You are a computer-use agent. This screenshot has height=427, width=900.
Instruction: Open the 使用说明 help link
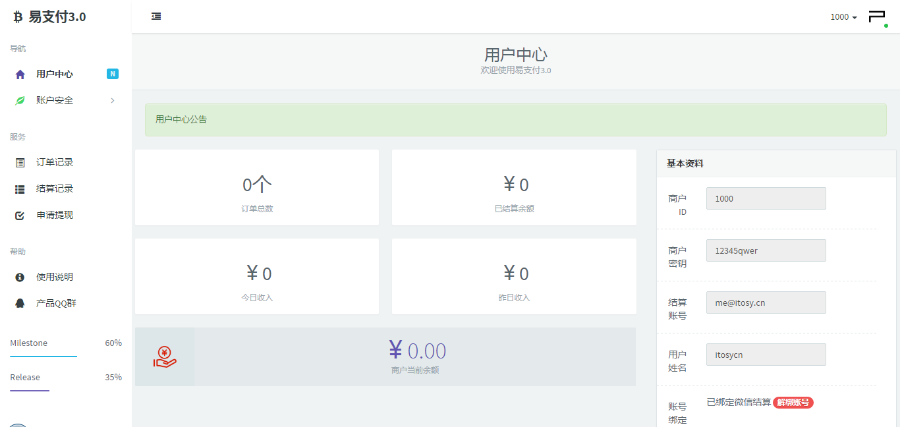pos(54,277)
